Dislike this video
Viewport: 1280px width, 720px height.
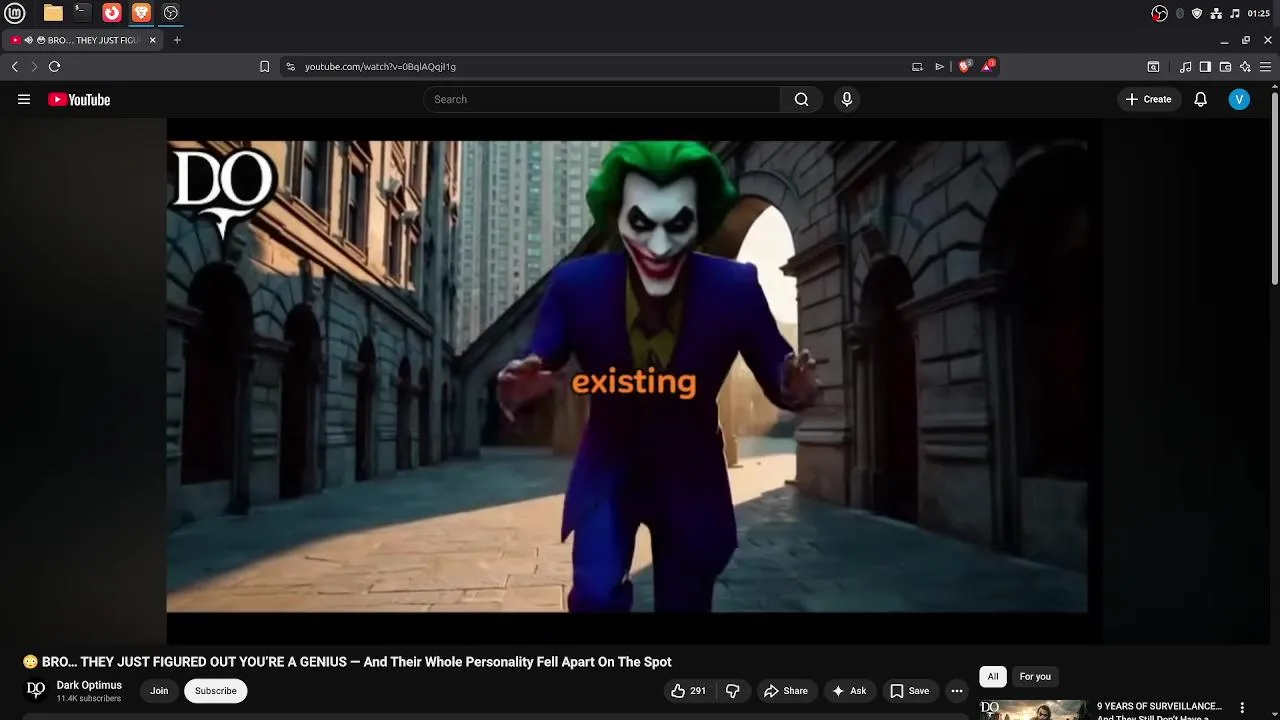pyautogui.click(x=733, y=690)
